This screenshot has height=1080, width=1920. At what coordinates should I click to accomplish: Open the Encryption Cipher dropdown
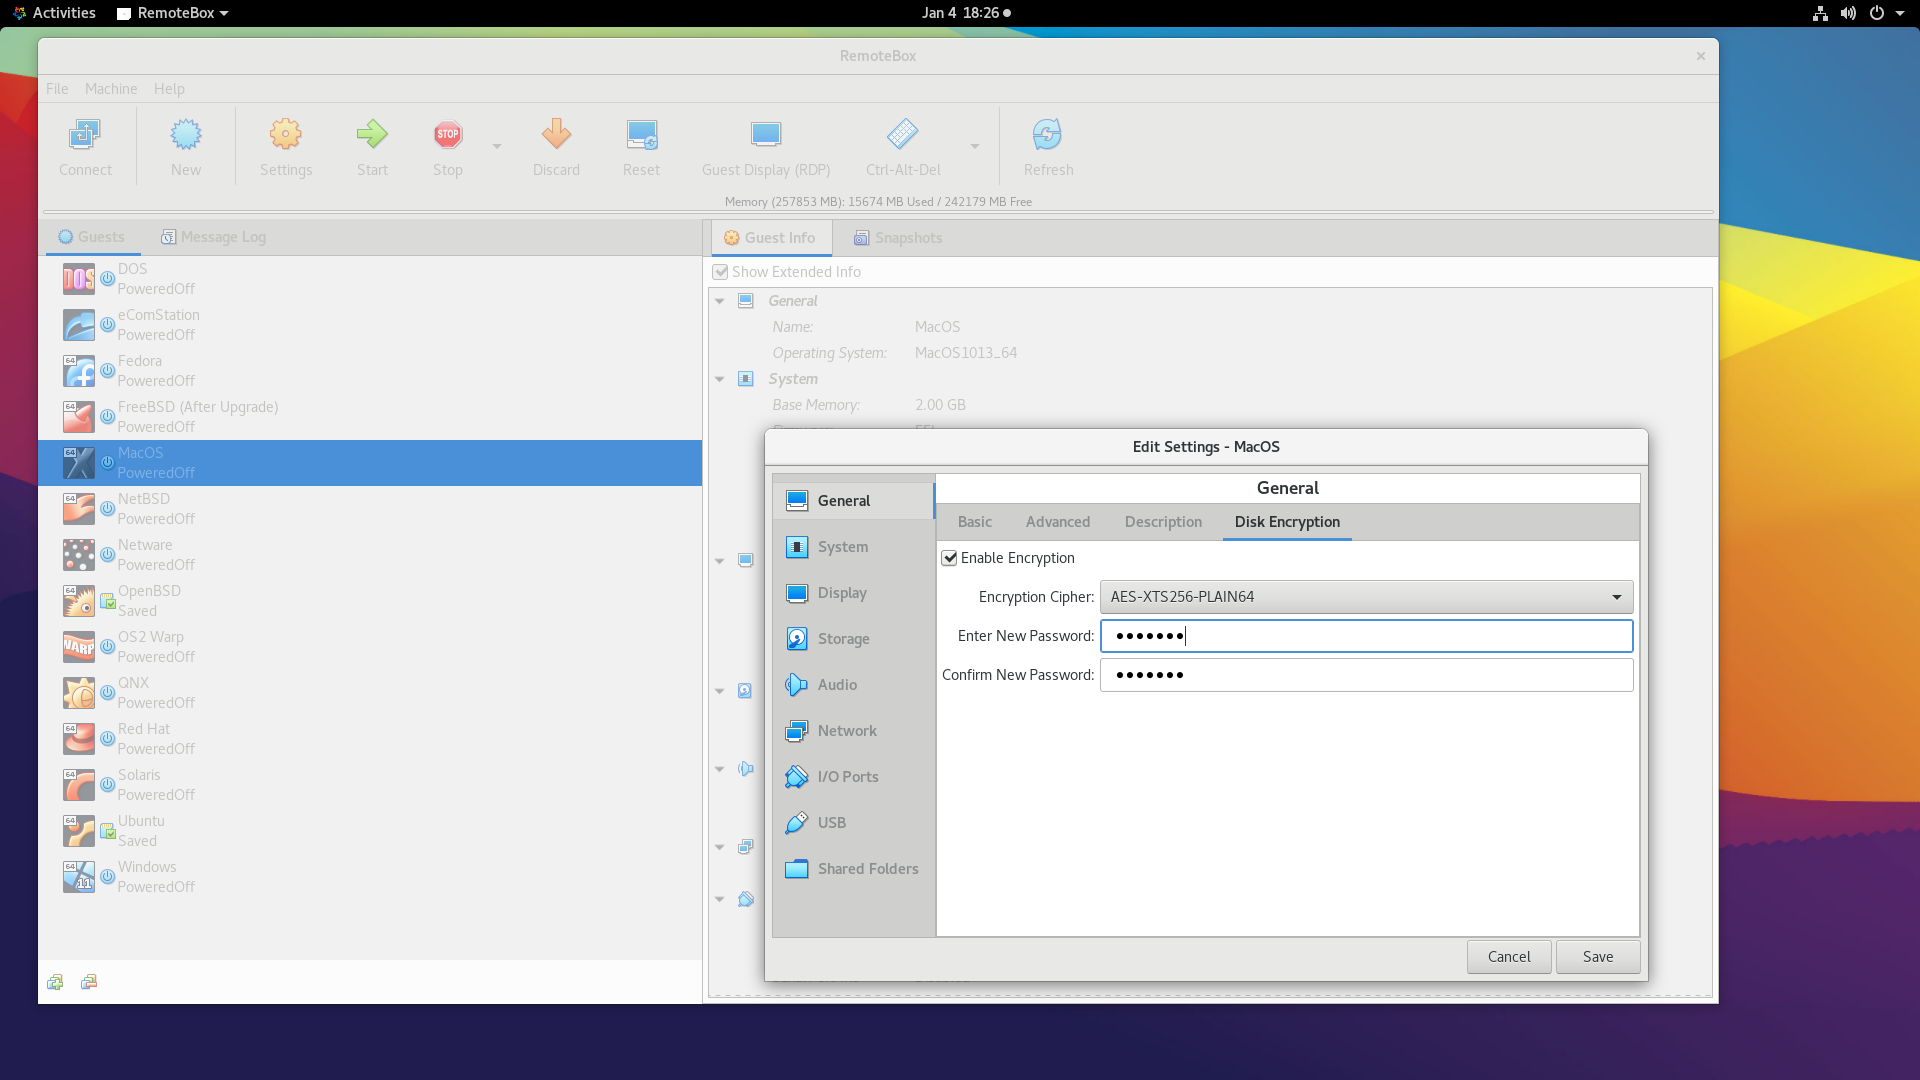pyautogui.click(x=1615, y=597)
